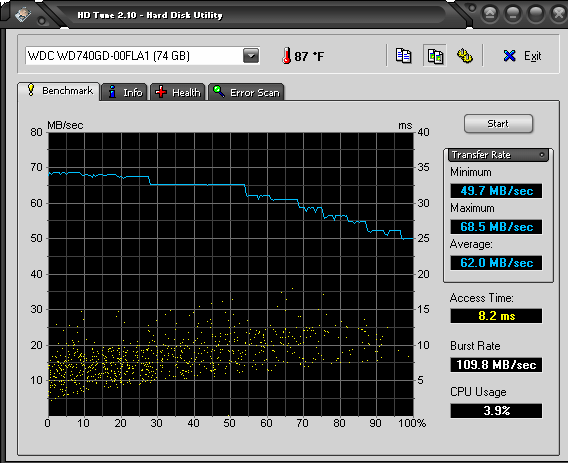This screenshot has width=568, height=464.
Task: Click the lightbulb icon on Benchmark tab
Action: tap(31, 90)
